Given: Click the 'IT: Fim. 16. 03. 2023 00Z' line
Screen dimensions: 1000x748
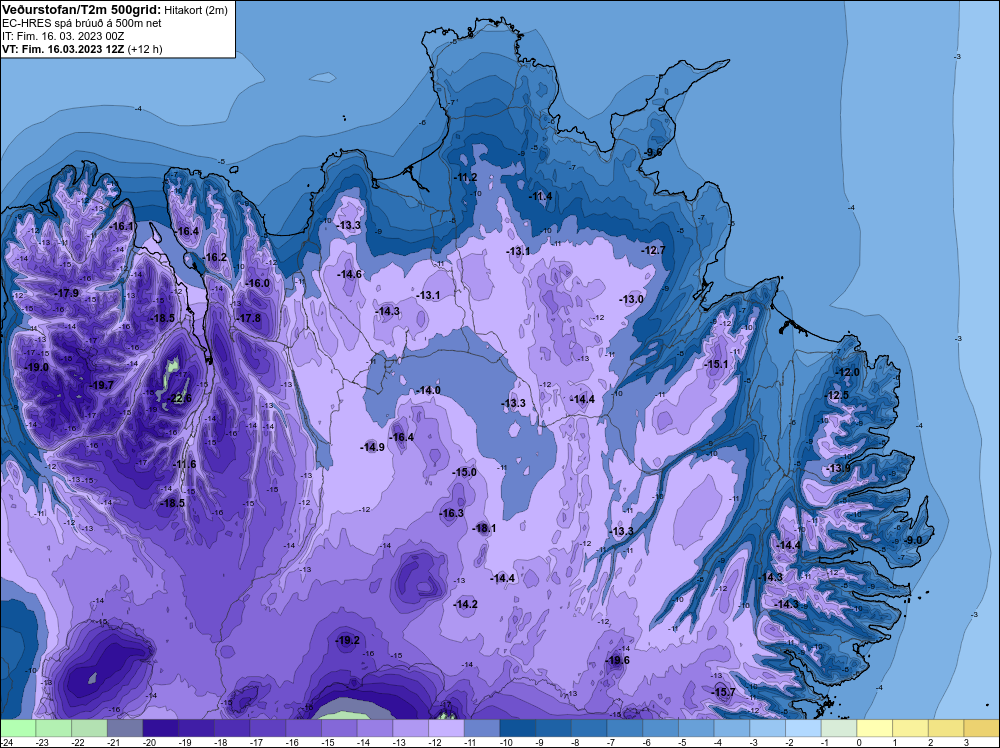Looking at the screenshot, I should point(63,36).
